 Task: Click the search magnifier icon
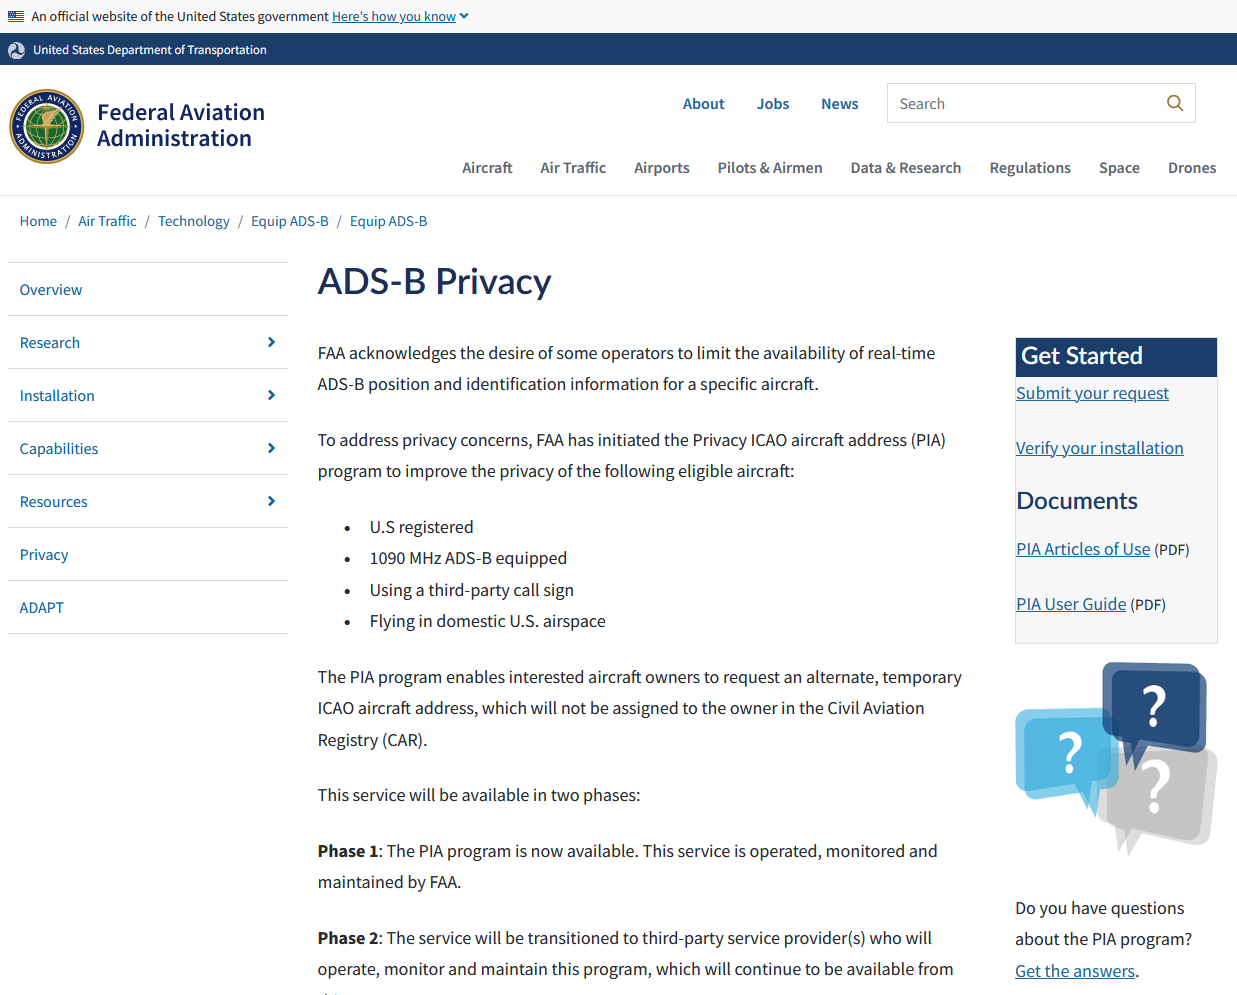pyautogui.click(x=1175, y=103)
